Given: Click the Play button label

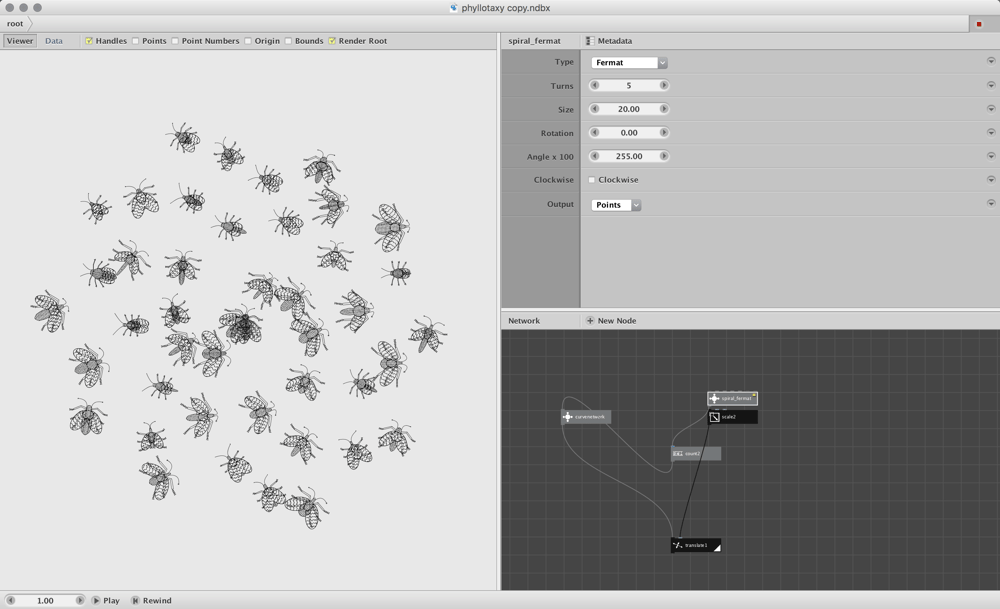Looking at the screenshot, I should point(112,601).
